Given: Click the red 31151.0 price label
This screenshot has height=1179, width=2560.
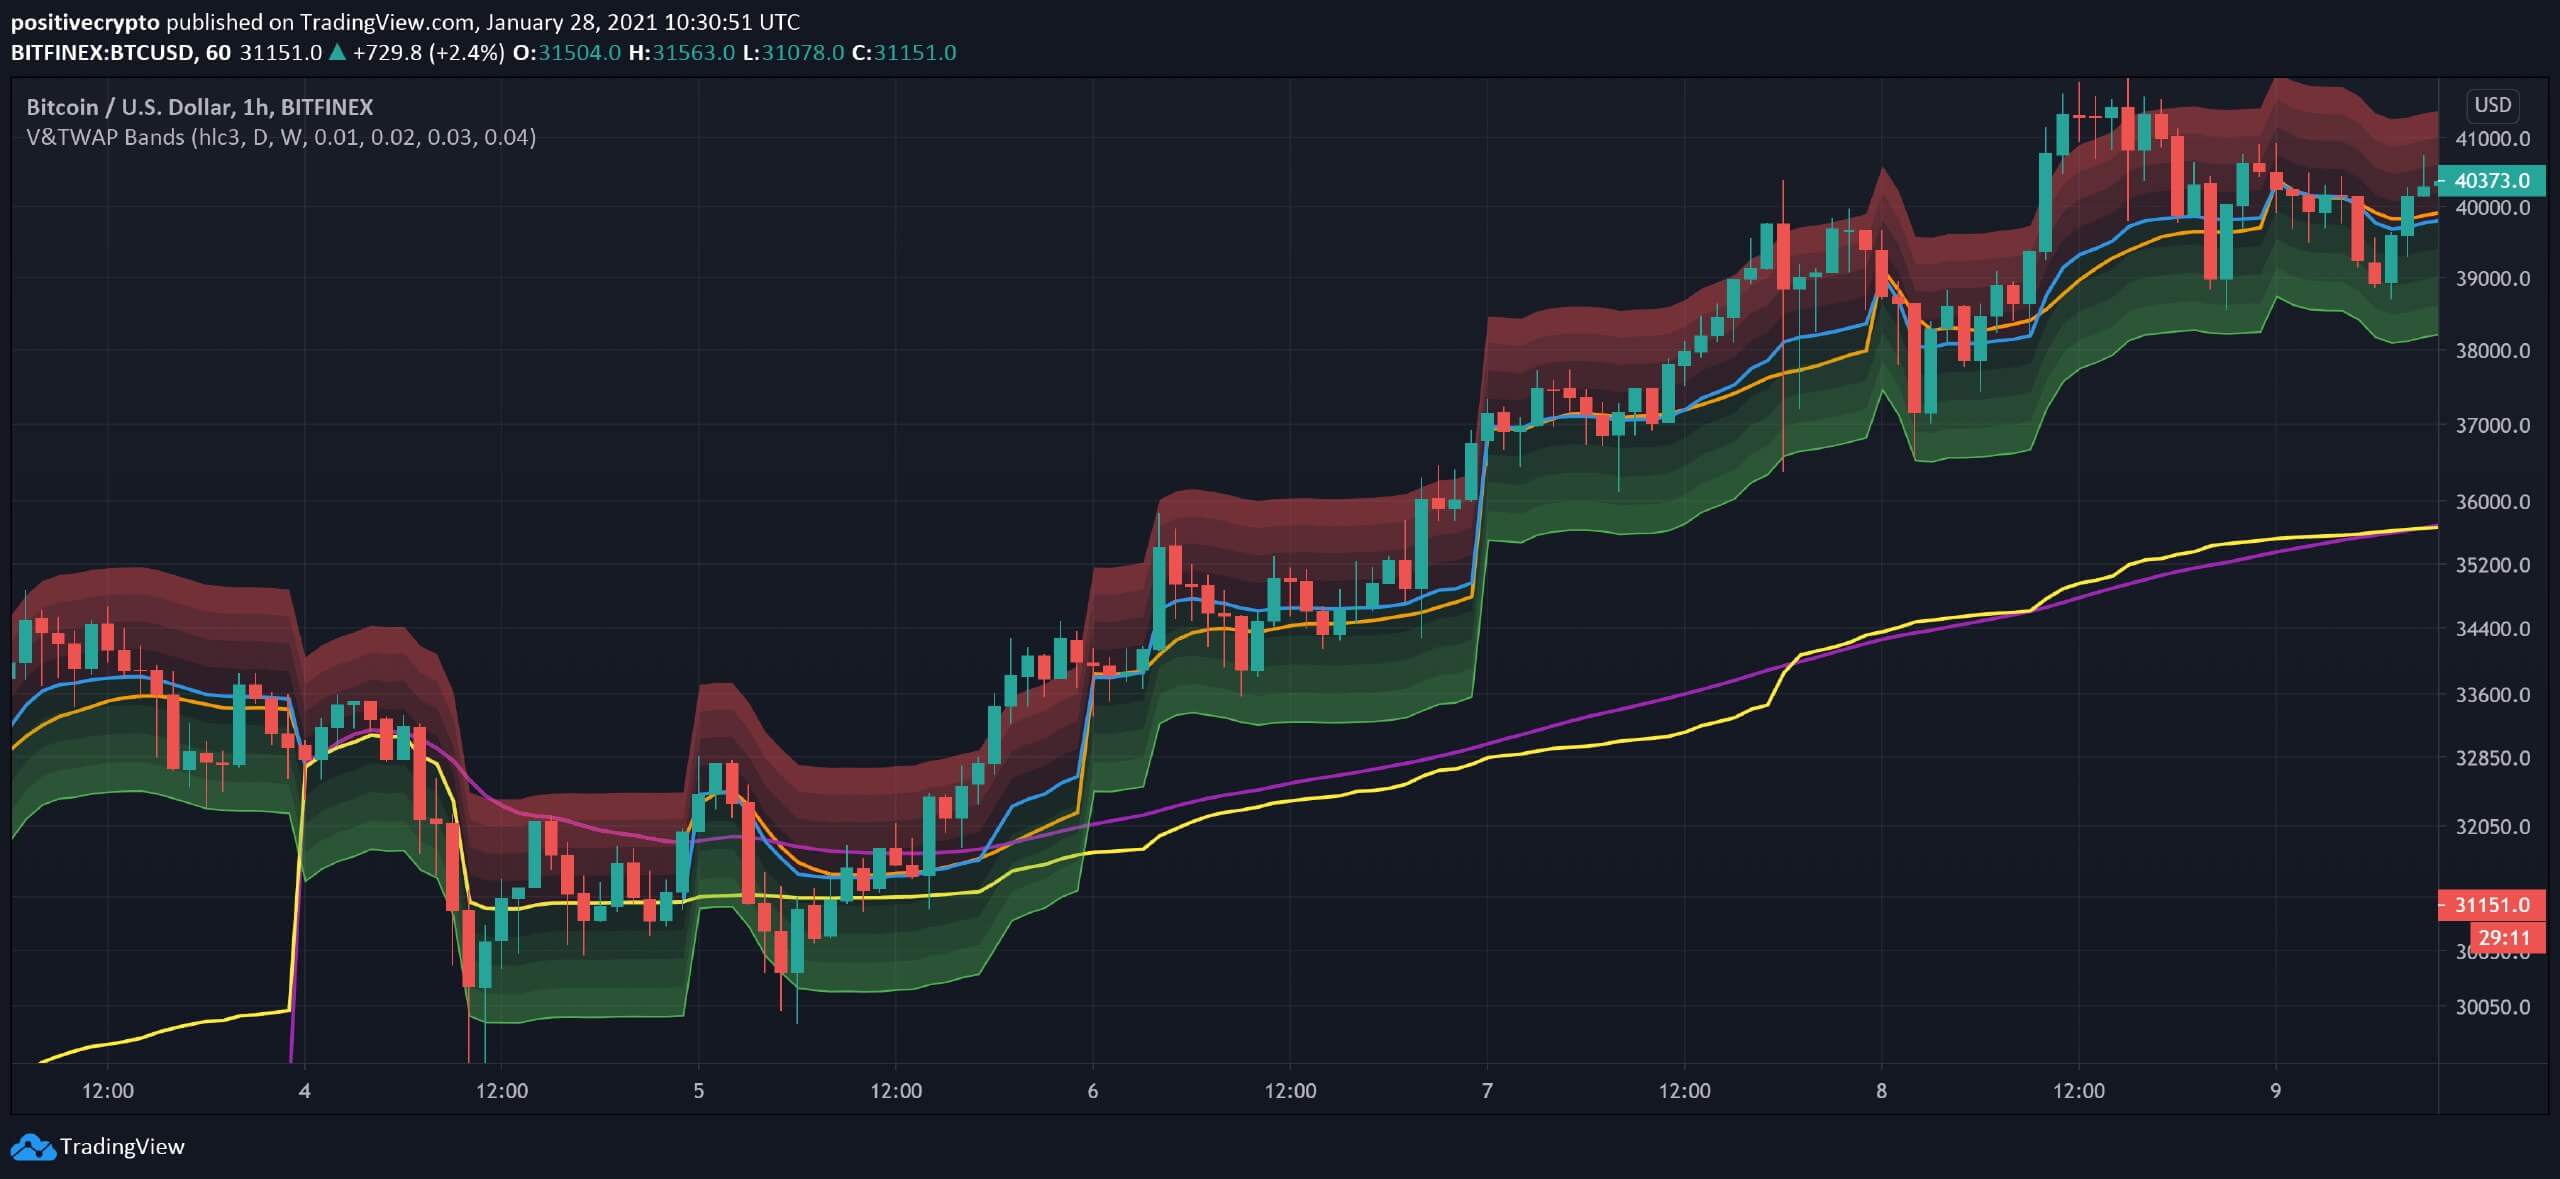Looking at the screenshot, I should [2491, 905].
